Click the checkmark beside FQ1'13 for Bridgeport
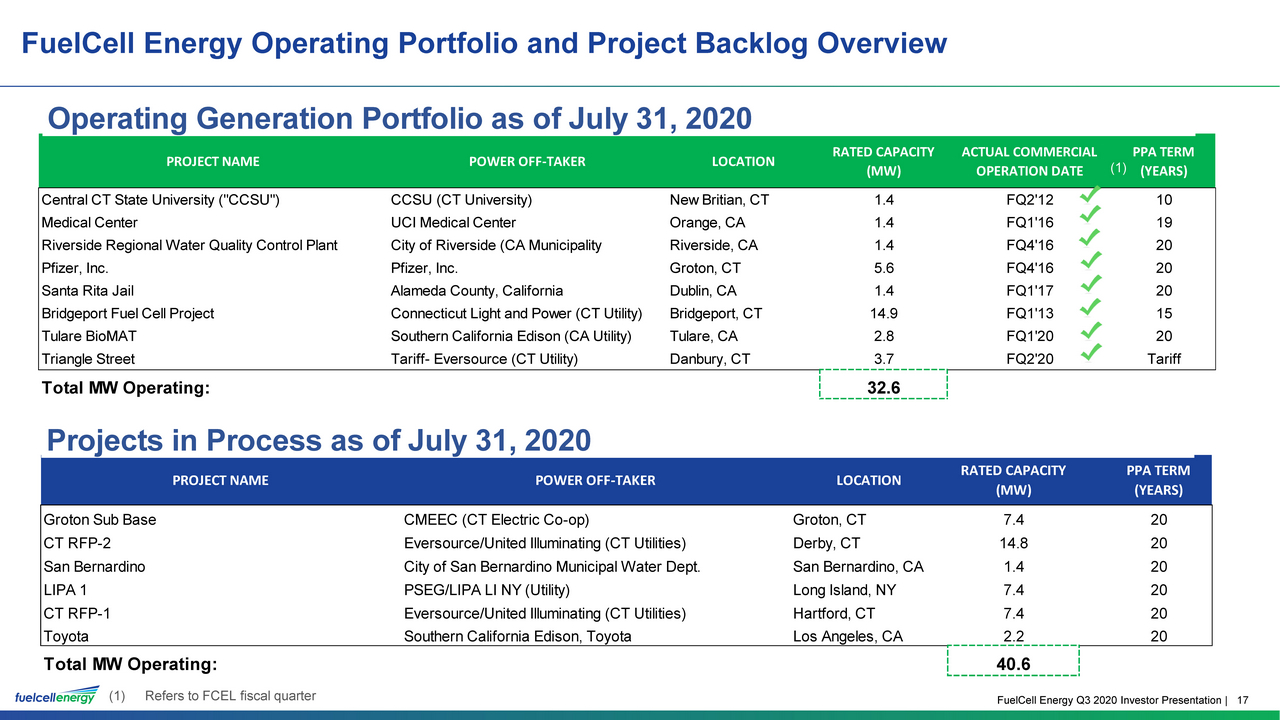This screenshot has height=720, width=1280. pos(1092,306)
